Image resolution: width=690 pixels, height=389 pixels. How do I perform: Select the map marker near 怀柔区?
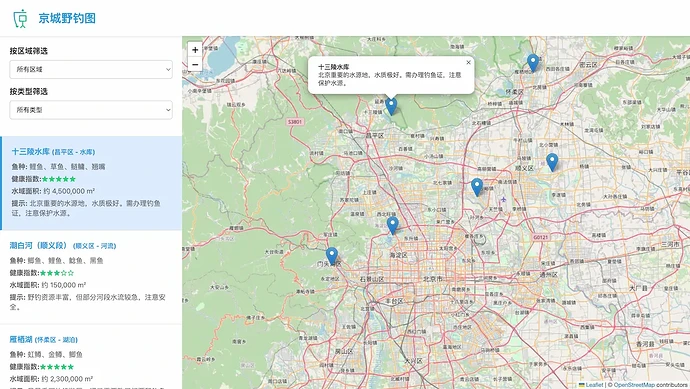[x=533, y=63]
